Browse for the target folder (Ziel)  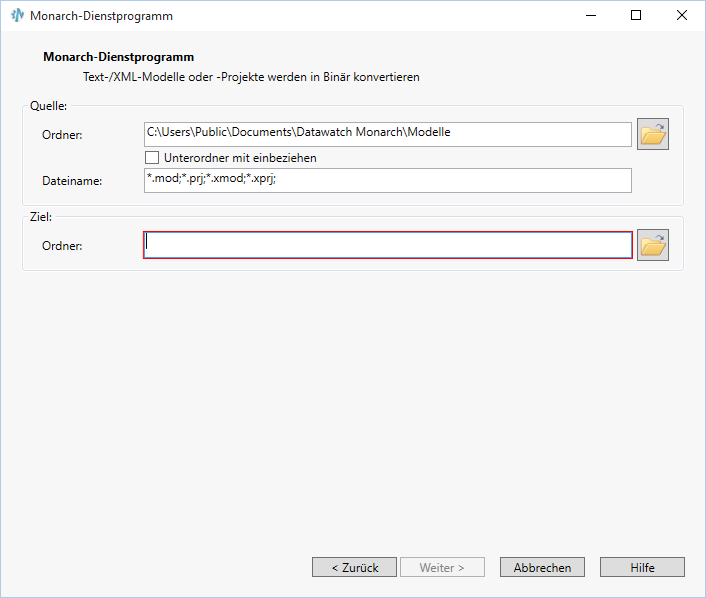coord(653,245)
